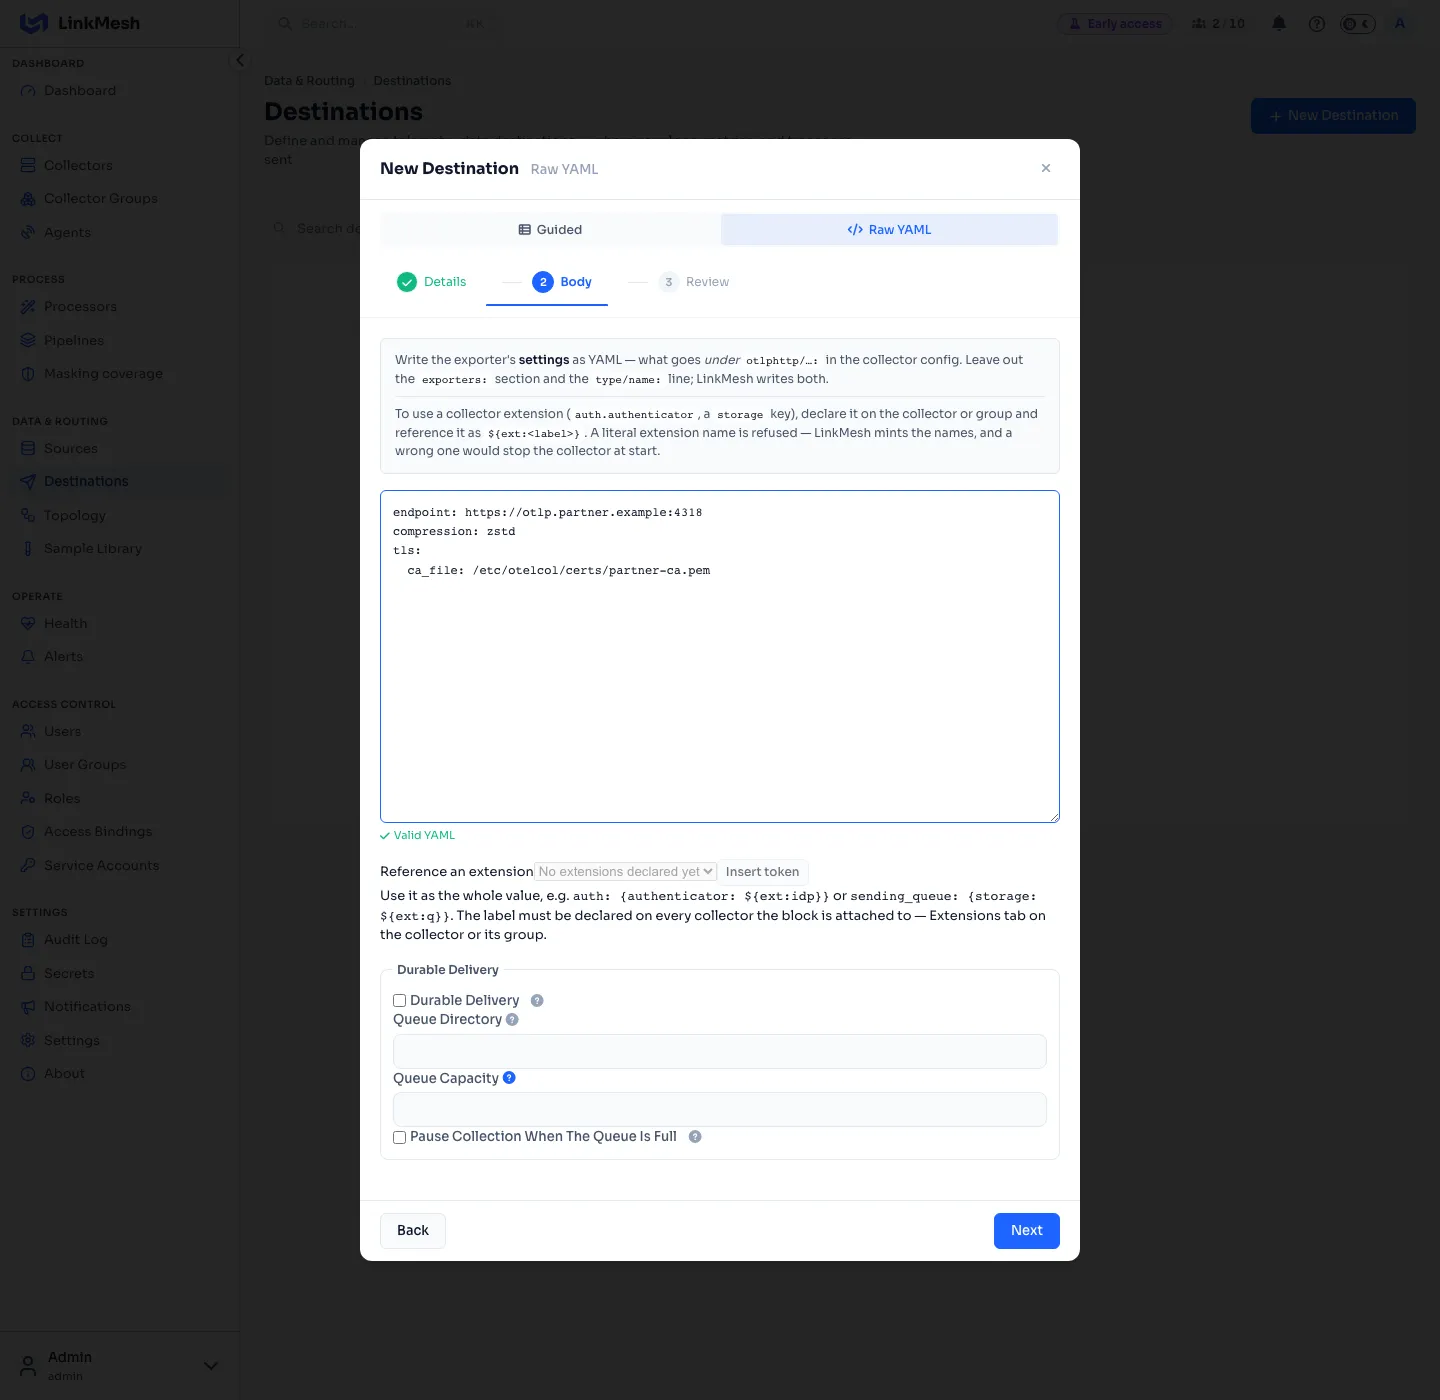Go to the Review step
Image resolution: width=1440 pixels, height=1400 pixels.
tap(695, 282)
